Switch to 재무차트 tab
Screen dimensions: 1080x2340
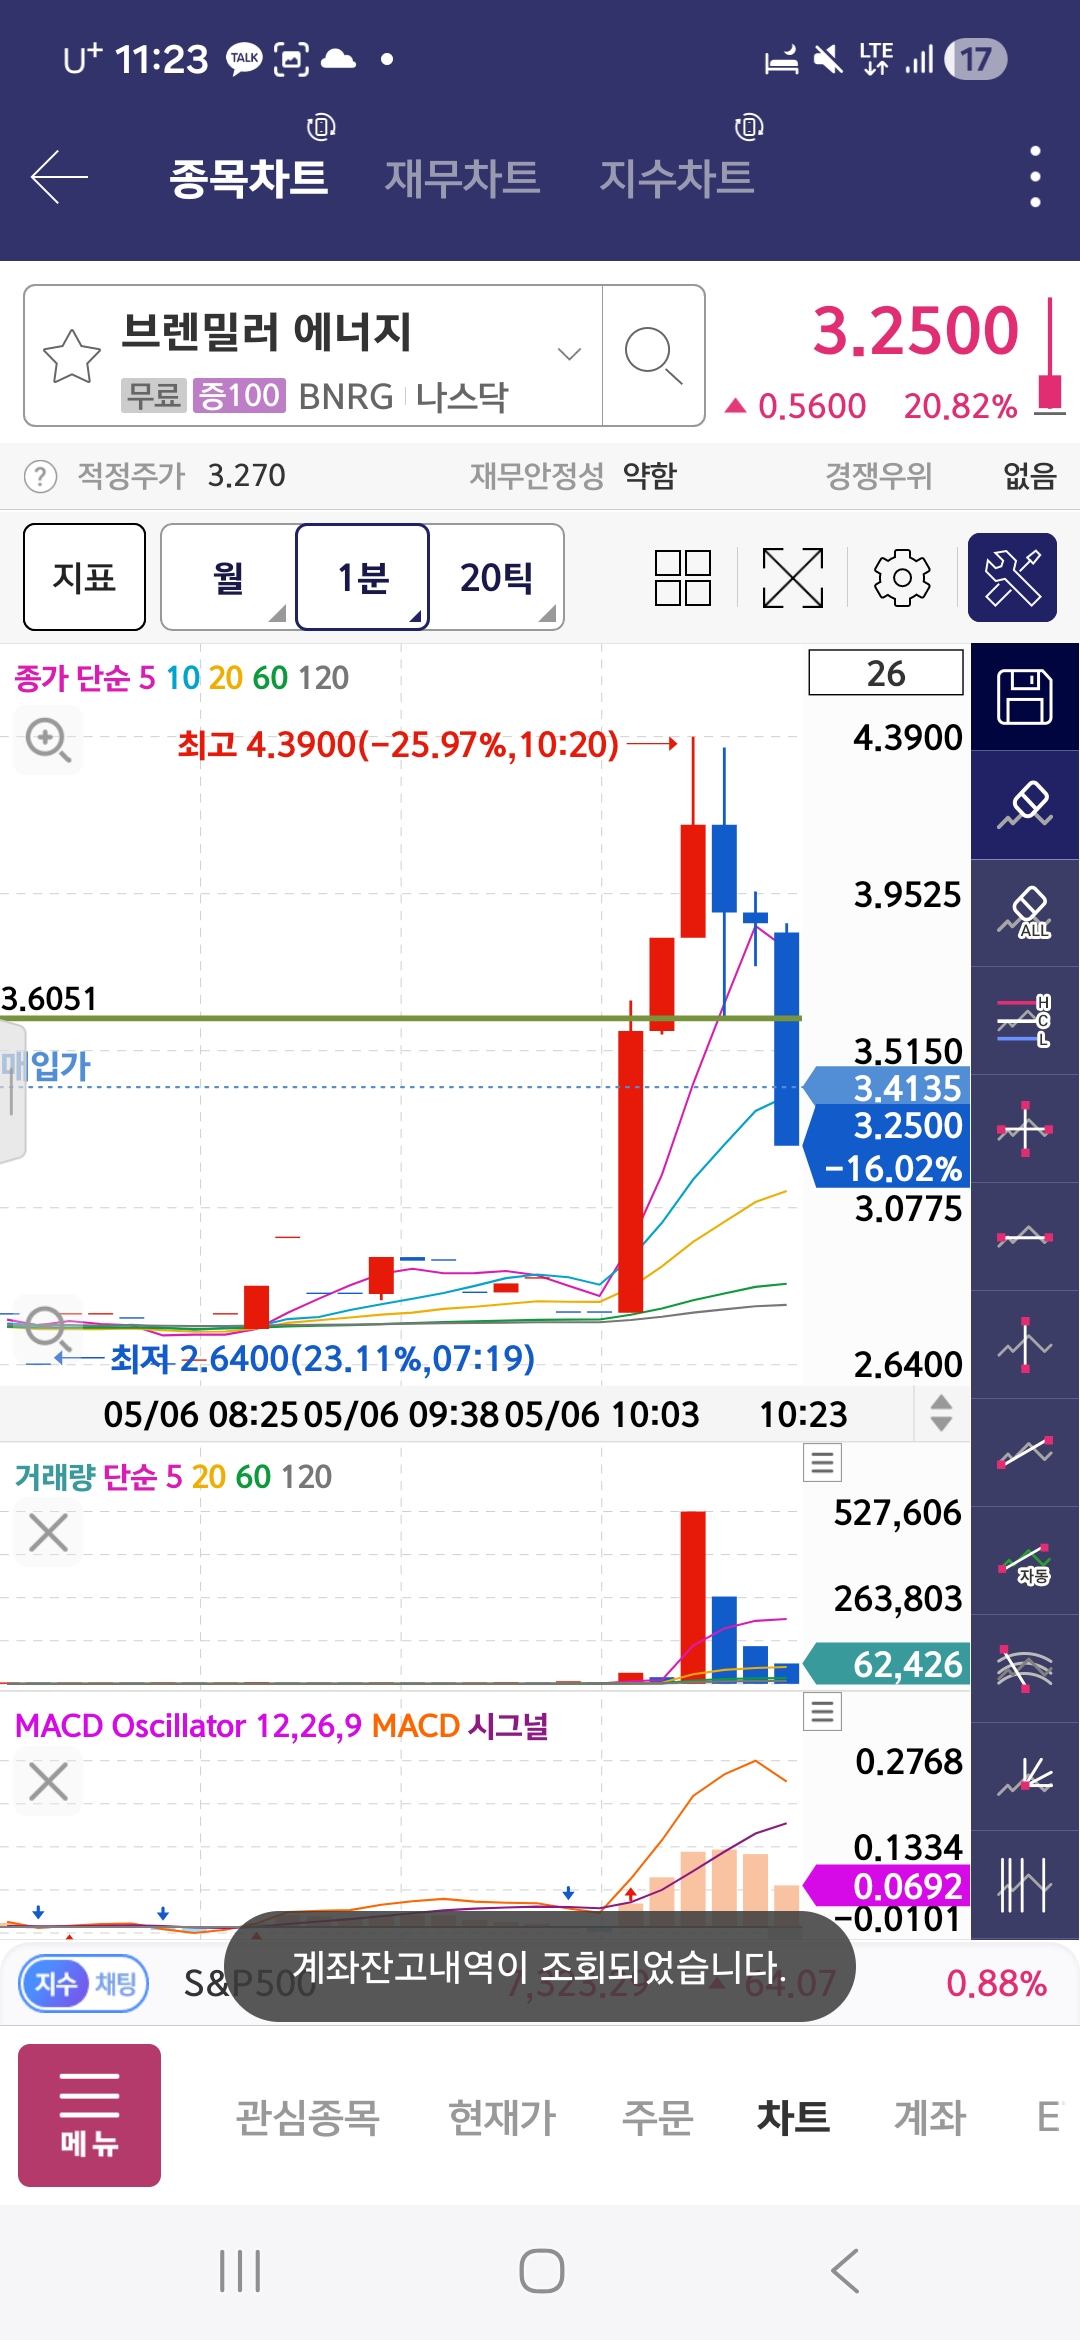463,178
